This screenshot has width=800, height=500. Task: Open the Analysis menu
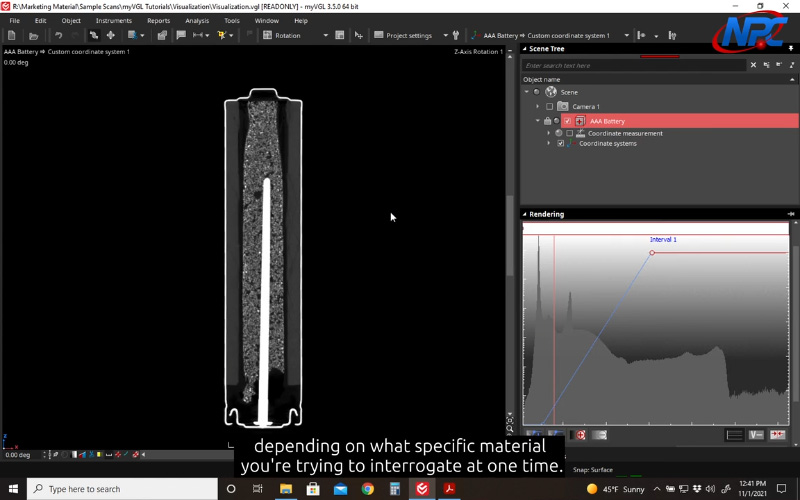pyautogui.click(x=197, y=20)
